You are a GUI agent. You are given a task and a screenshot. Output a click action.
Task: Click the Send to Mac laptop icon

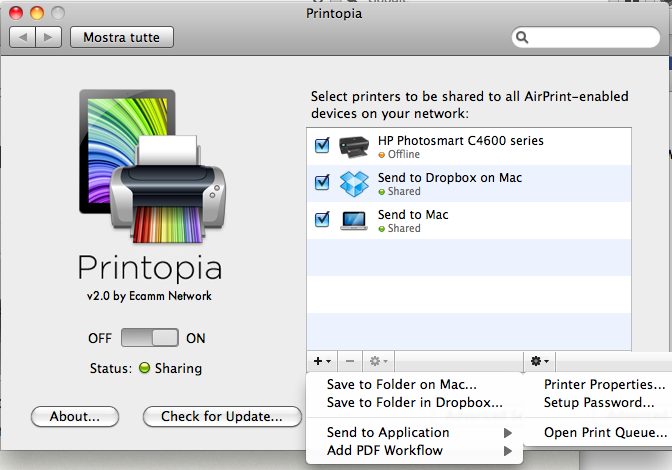(x=354, y=220)
